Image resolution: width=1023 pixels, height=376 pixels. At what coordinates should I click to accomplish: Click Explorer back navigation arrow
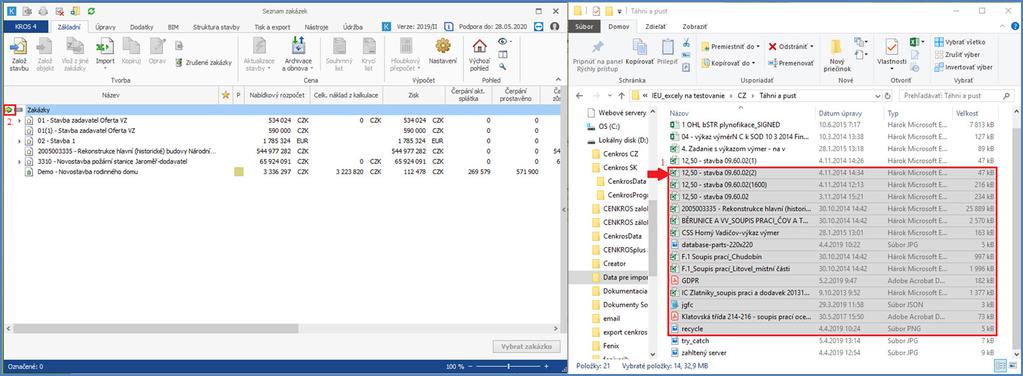580,95
